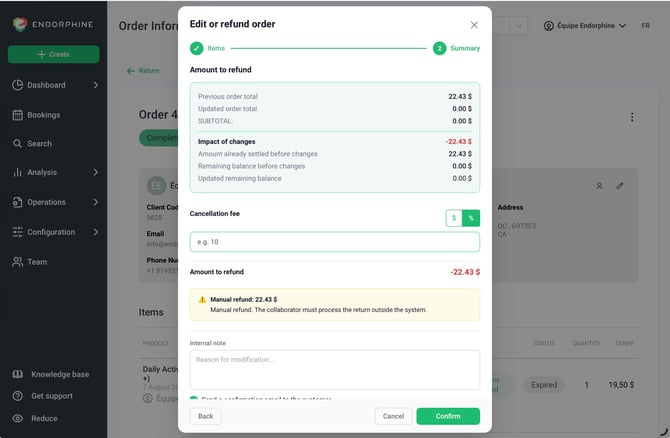
Task: Click the Search magnifier icon
Action: (x=17, y=144)
